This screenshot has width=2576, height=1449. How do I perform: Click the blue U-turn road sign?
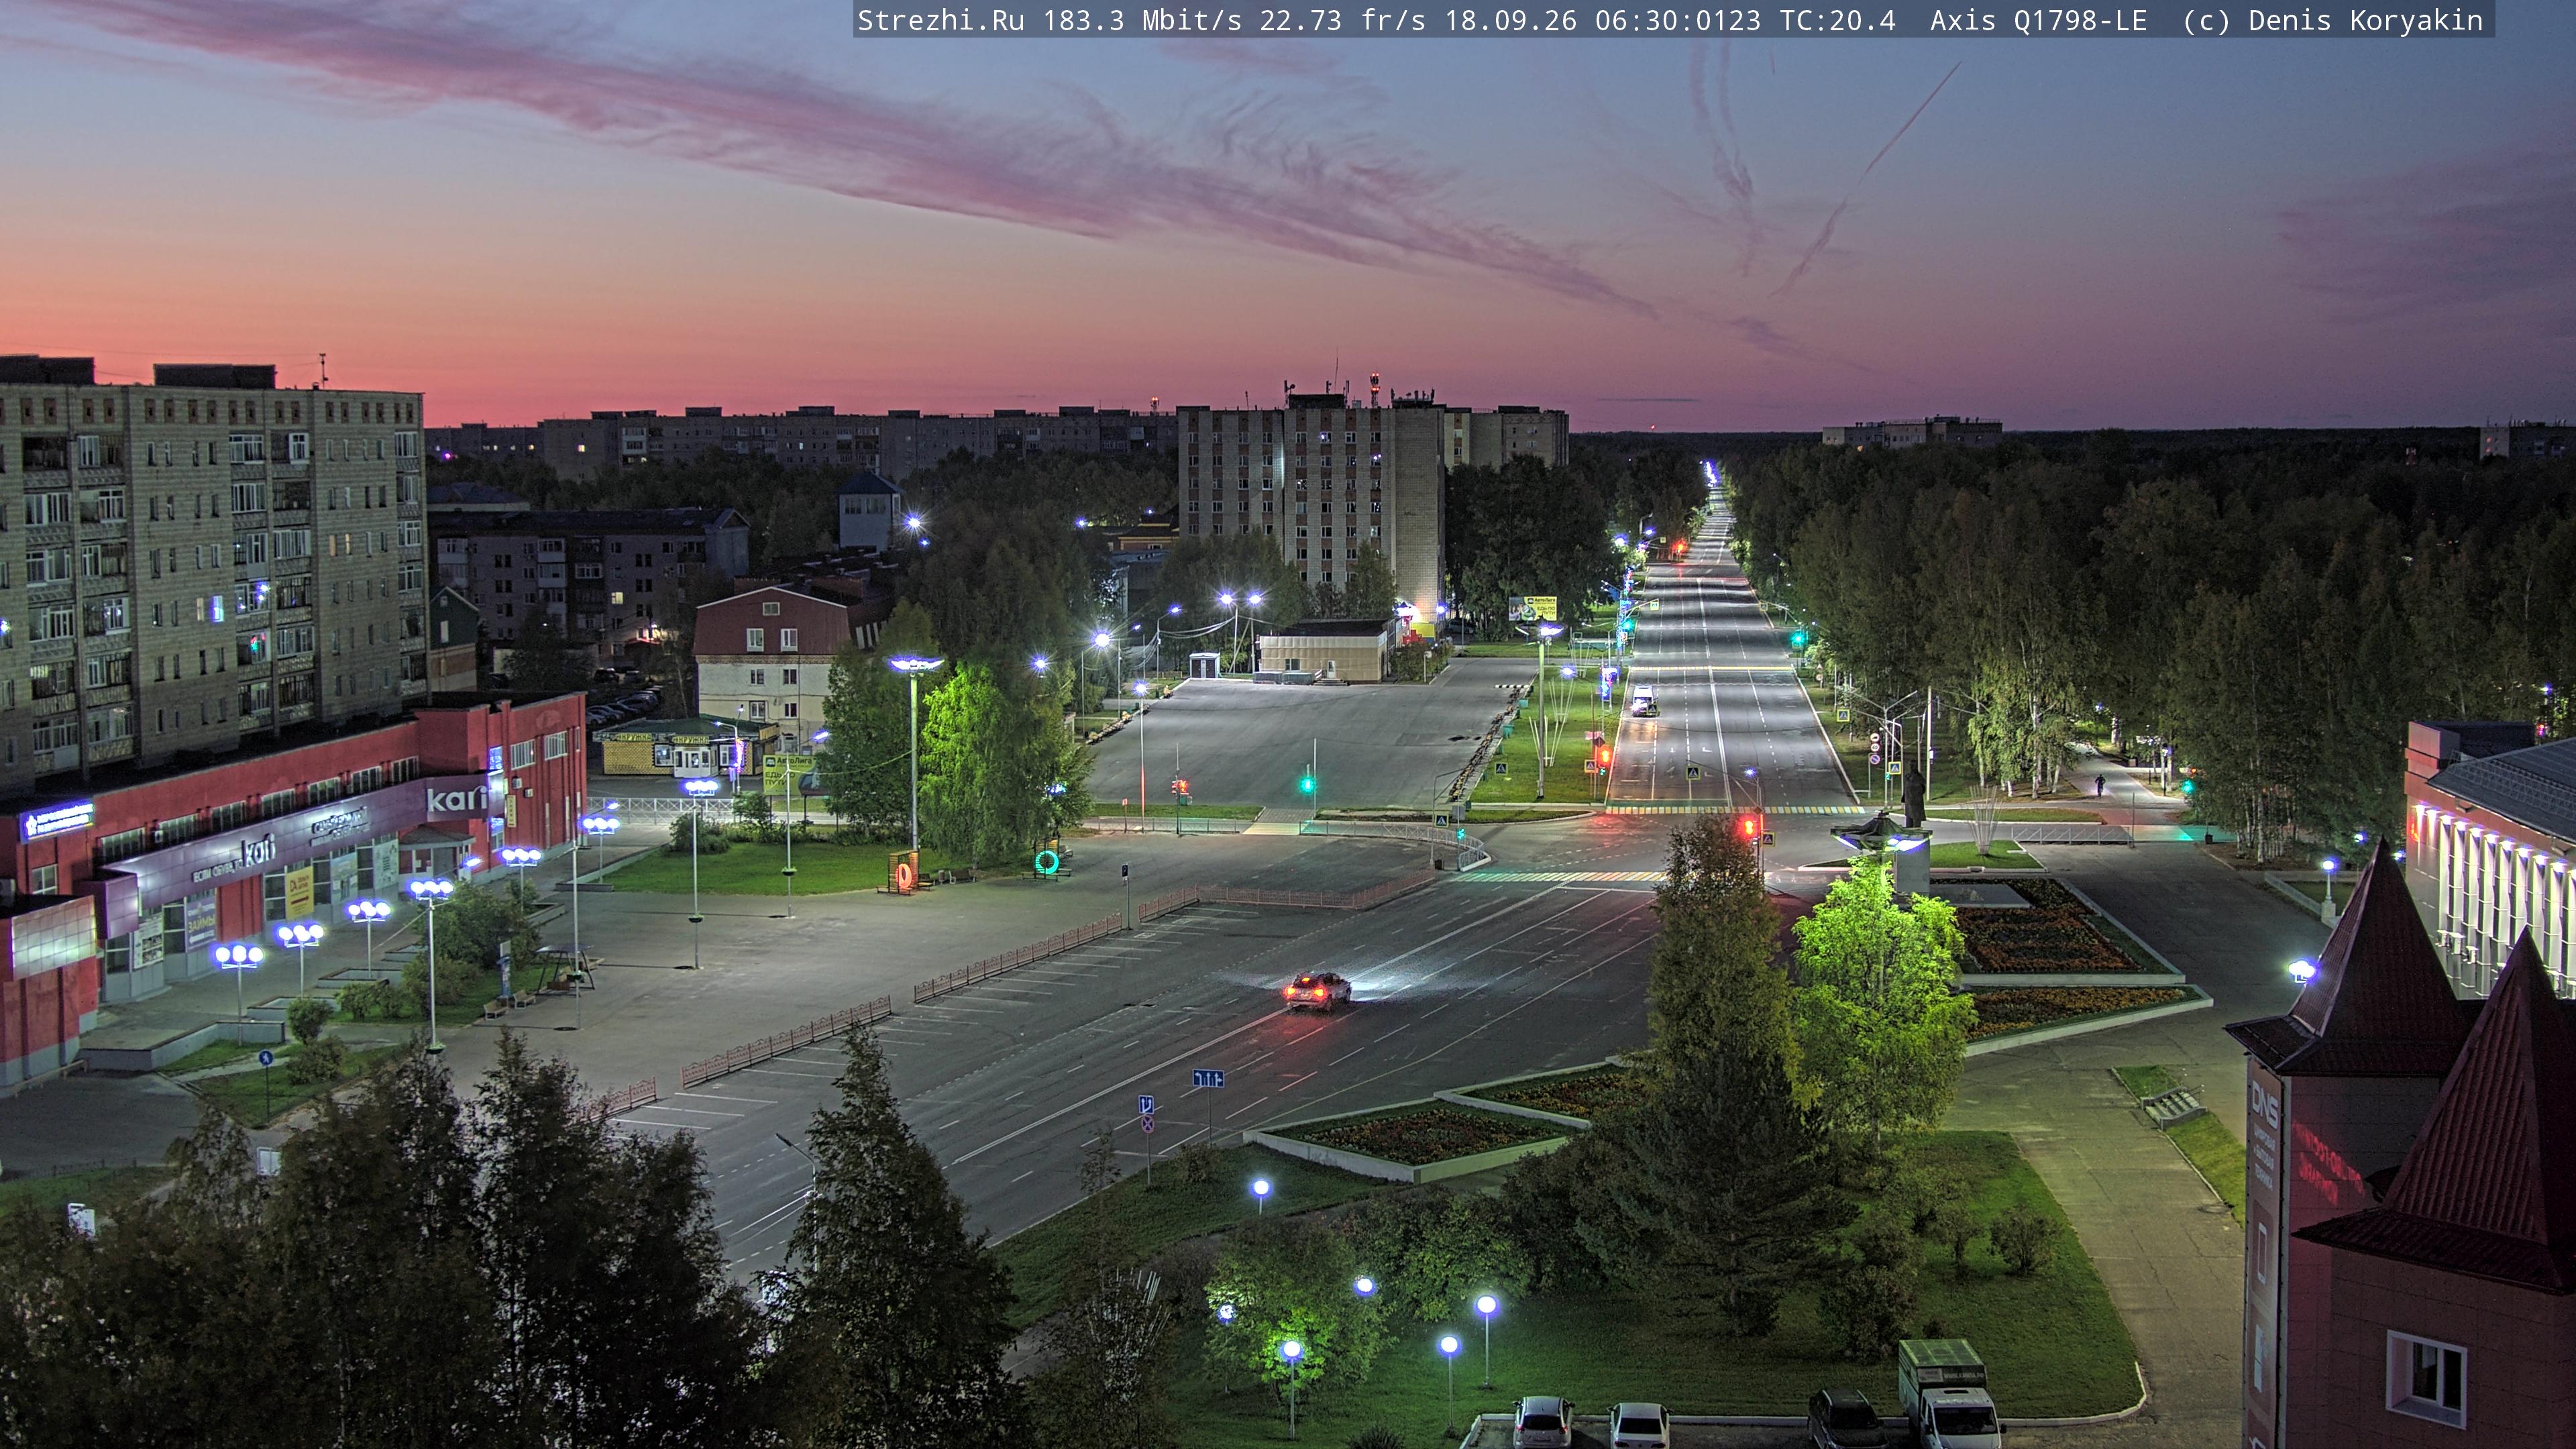tap(1148, 1104)
